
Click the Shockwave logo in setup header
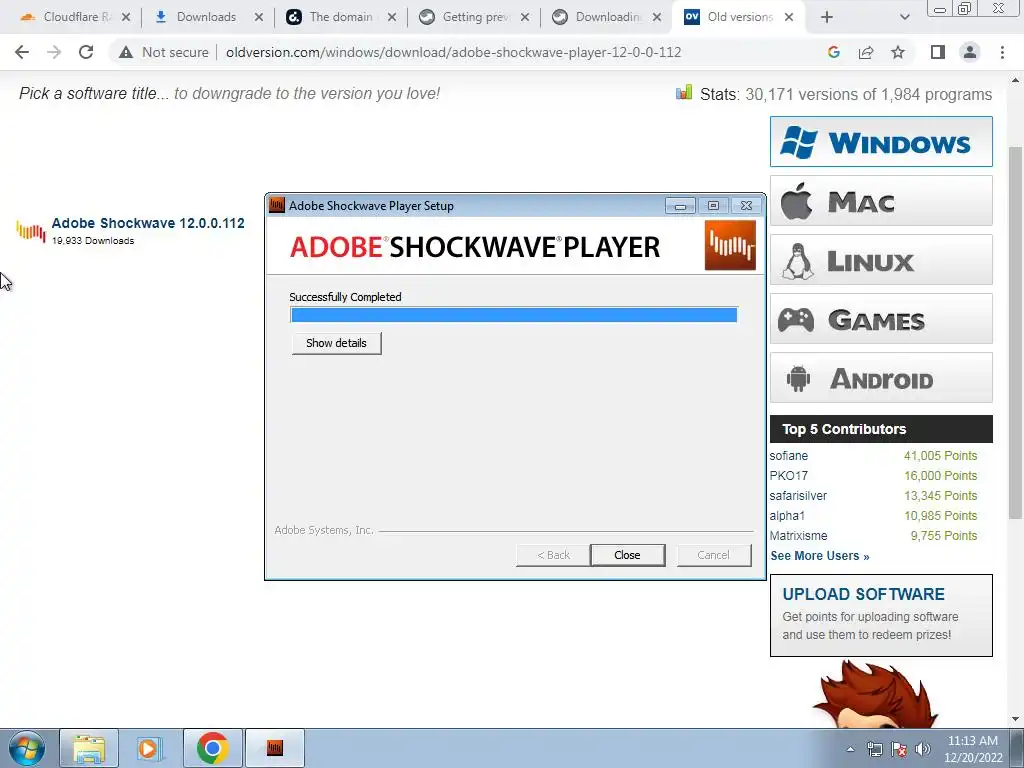730,246
